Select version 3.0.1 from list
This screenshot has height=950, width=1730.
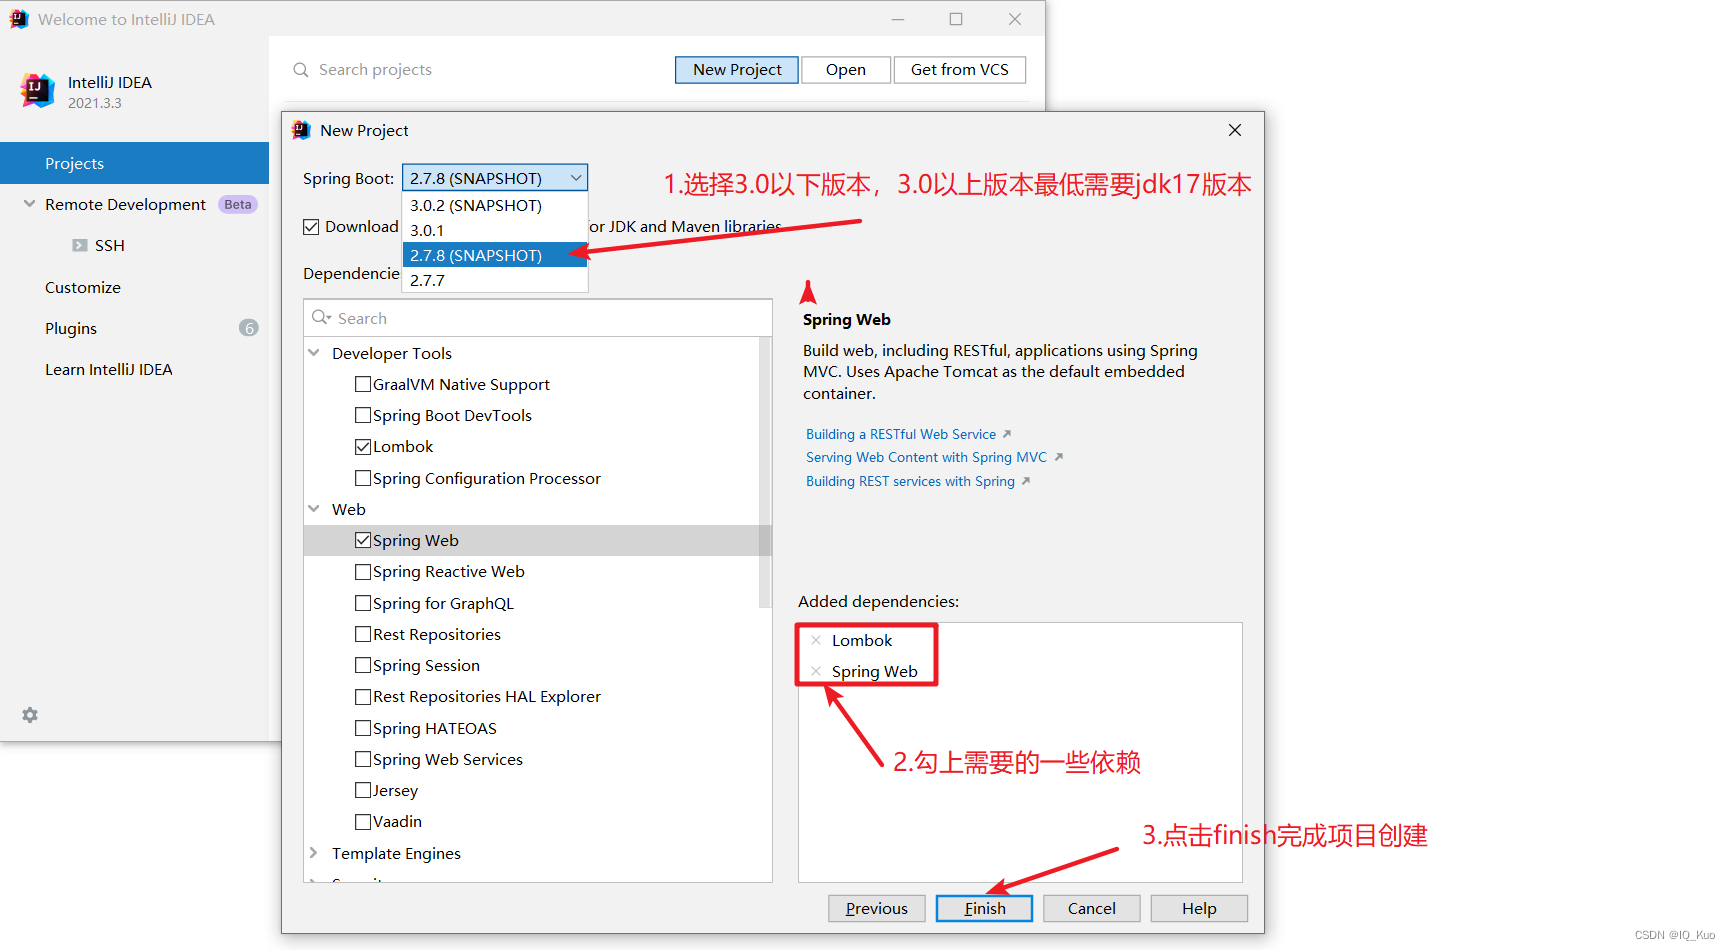[x=495, y=230]
